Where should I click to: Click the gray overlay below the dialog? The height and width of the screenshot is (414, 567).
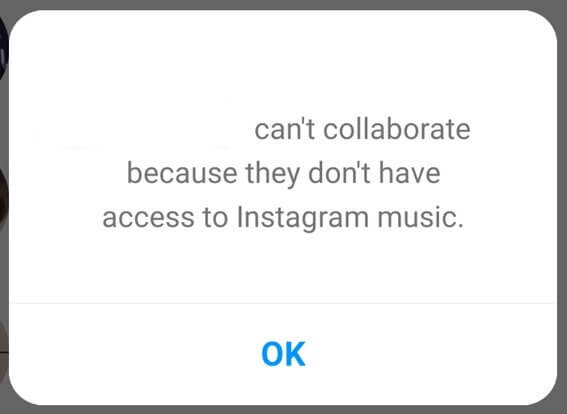284,410
